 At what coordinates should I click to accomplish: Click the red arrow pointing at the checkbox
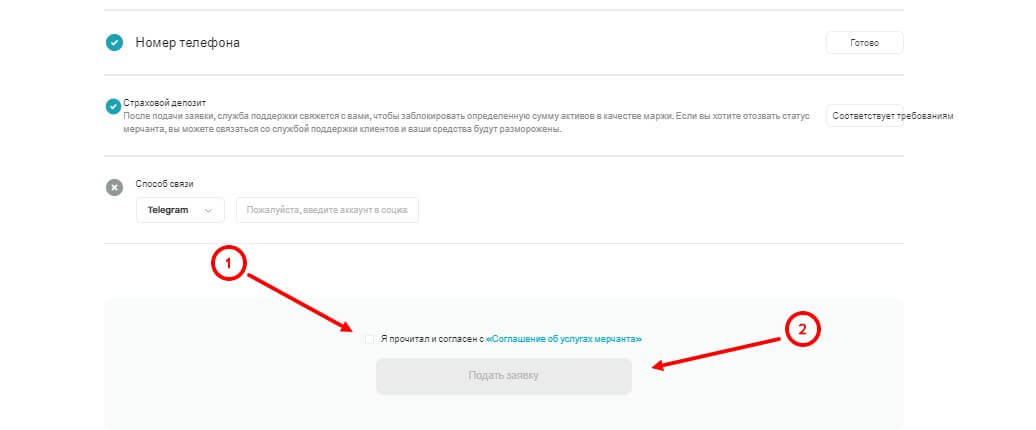295,299
